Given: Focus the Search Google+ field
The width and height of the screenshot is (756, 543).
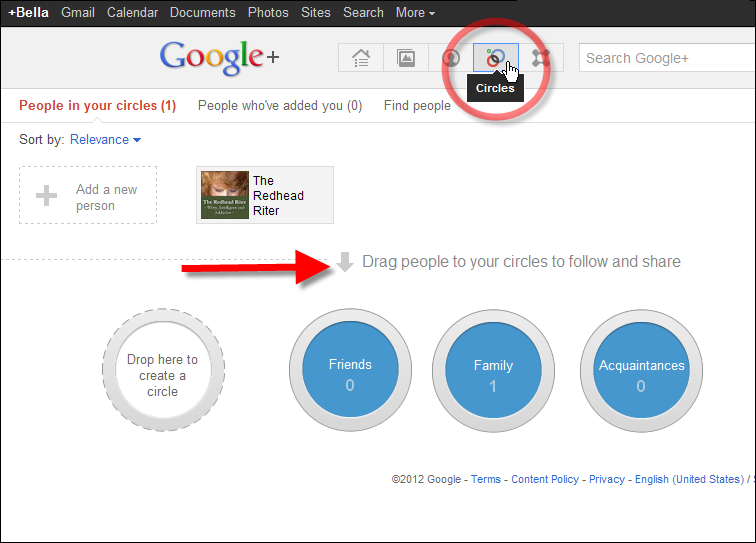Looking at the screenshot, I should tap(667, 58).
